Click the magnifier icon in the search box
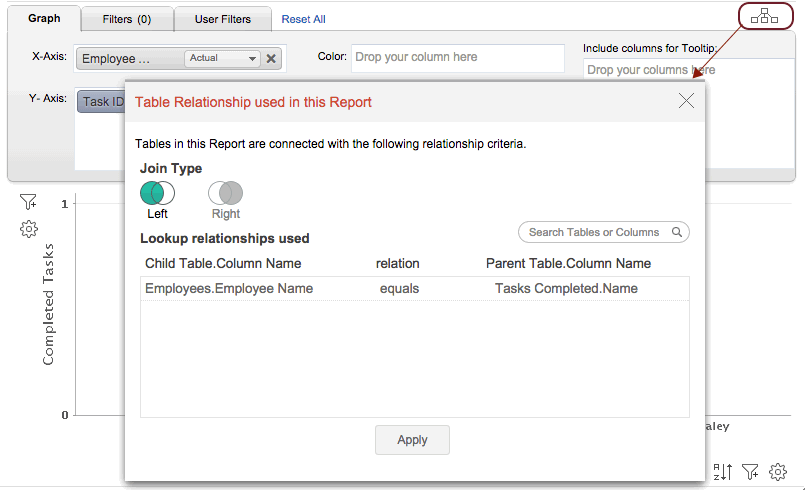 click(x=677, y=232)
